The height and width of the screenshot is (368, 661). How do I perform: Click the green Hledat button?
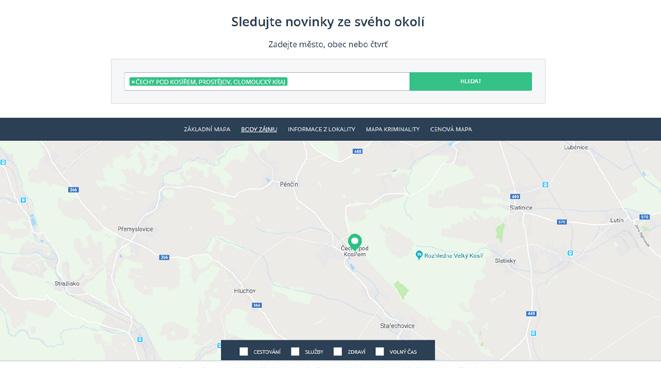[470, 81]
